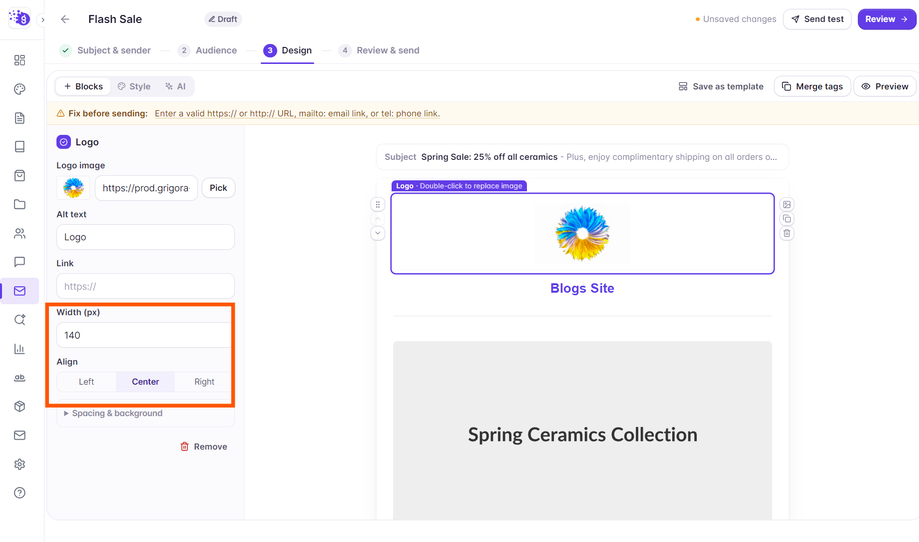Image resolution: width=919 pixels, height=542 pixels.
Task: Open the cube package icon in sidebar
Action: (19, 406)
